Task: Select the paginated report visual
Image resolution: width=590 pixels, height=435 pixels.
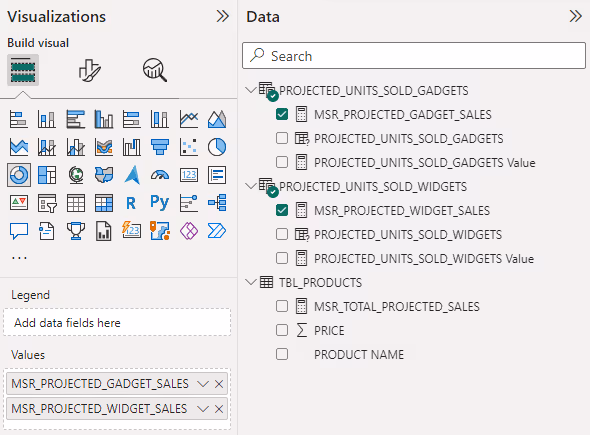Action: click(104, 231)
